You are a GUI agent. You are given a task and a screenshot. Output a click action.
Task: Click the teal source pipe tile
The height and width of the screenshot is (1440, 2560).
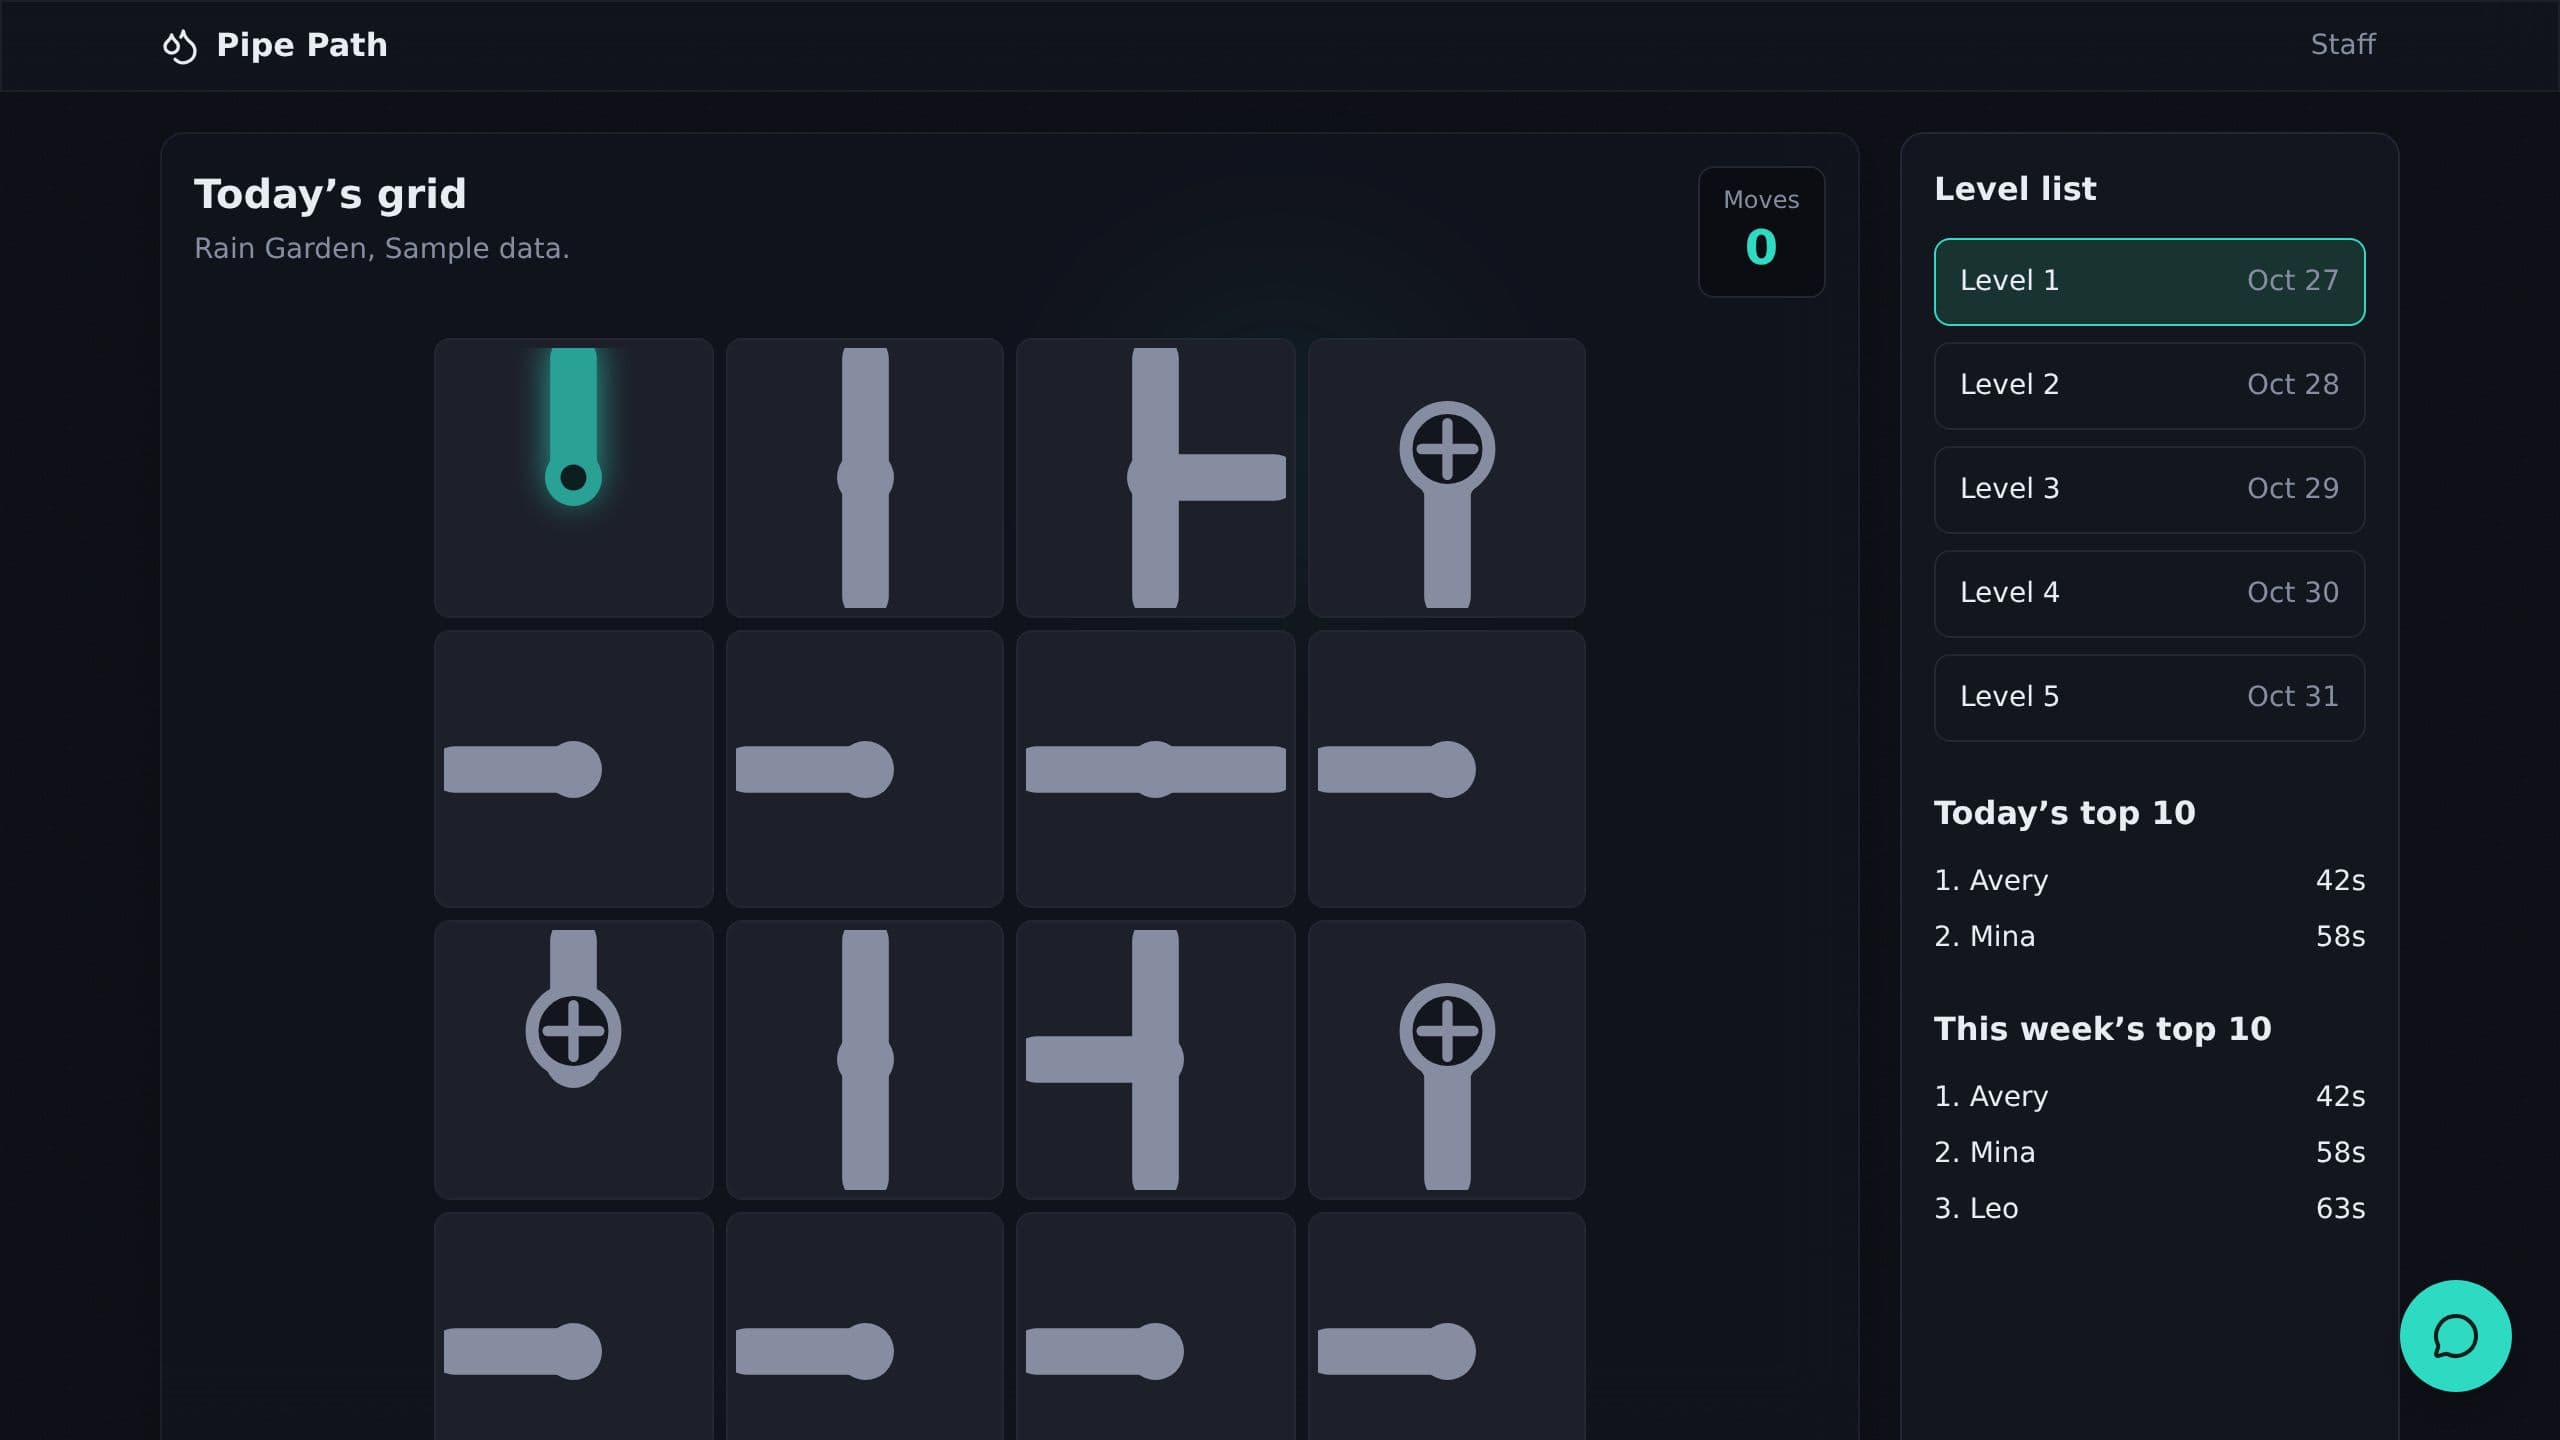[573, 477]
